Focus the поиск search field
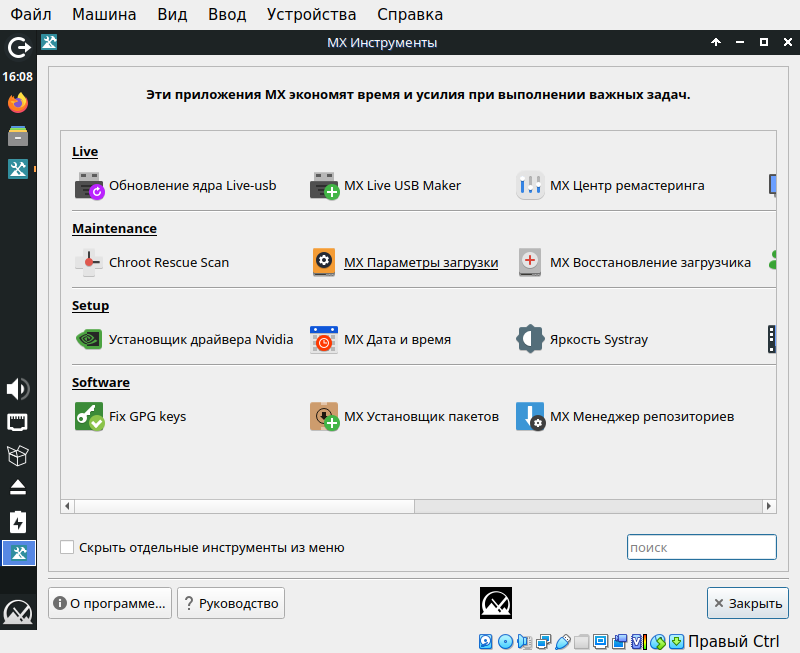This screenshot has width=800, height=653. (x=702, y=547)
